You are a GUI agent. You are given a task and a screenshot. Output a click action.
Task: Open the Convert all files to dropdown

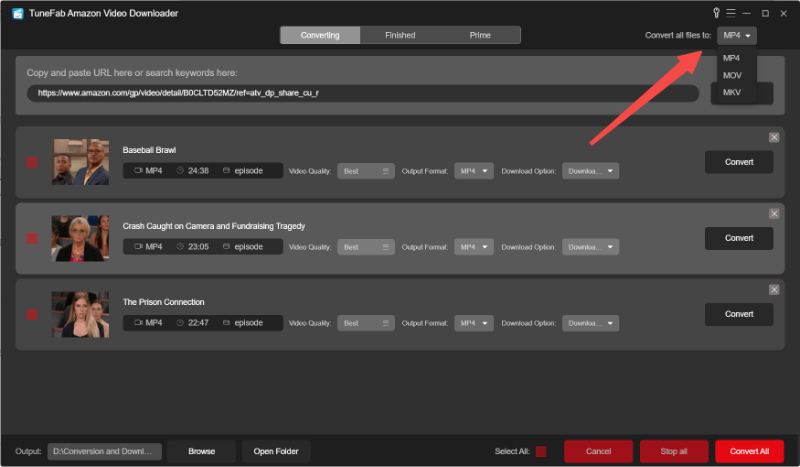click(737, 35)
